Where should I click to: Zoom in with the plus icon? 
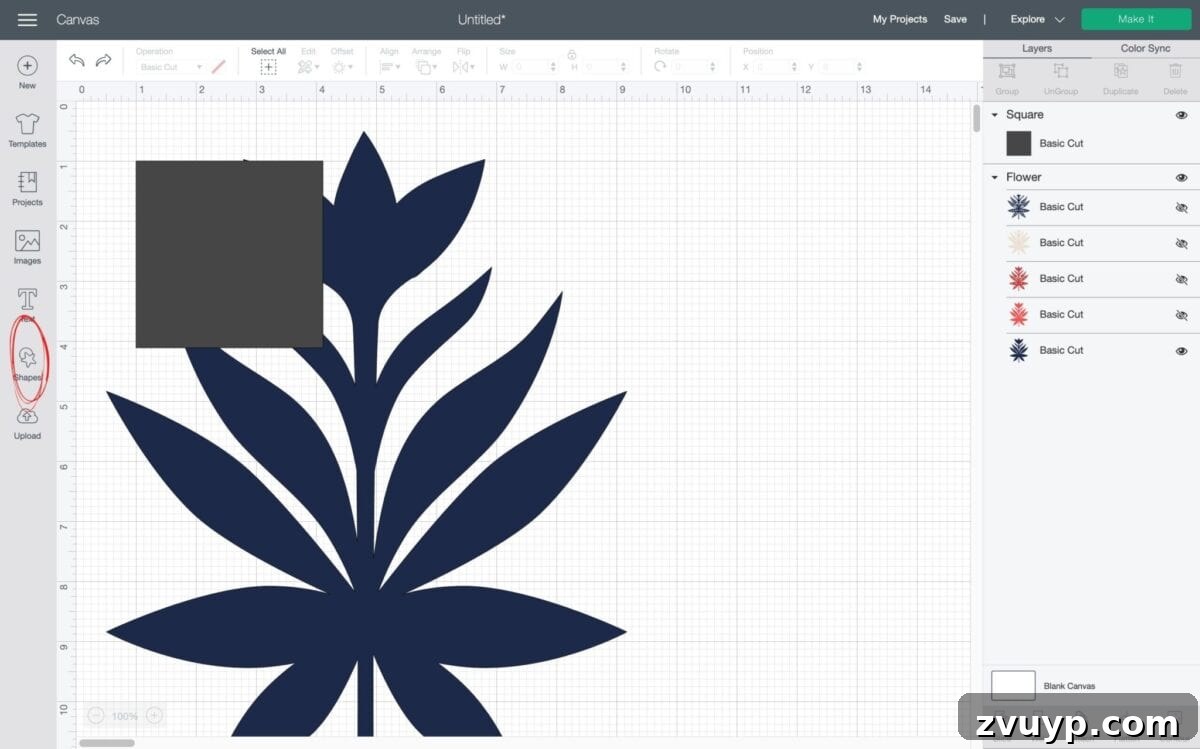(154, 715)
